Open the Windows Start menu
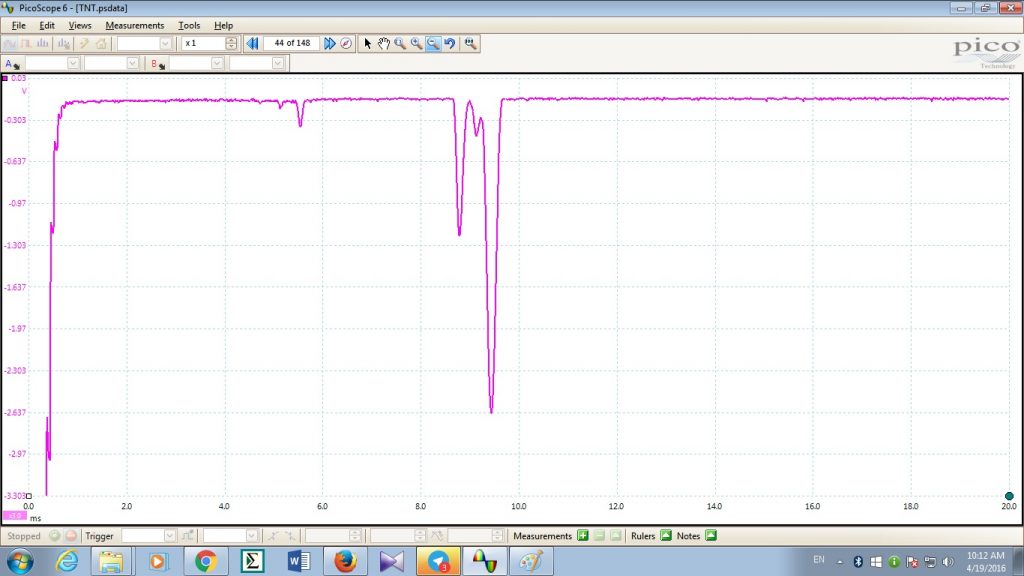The height and width of the screenshot is (576, 1024). tap(20, 561)
